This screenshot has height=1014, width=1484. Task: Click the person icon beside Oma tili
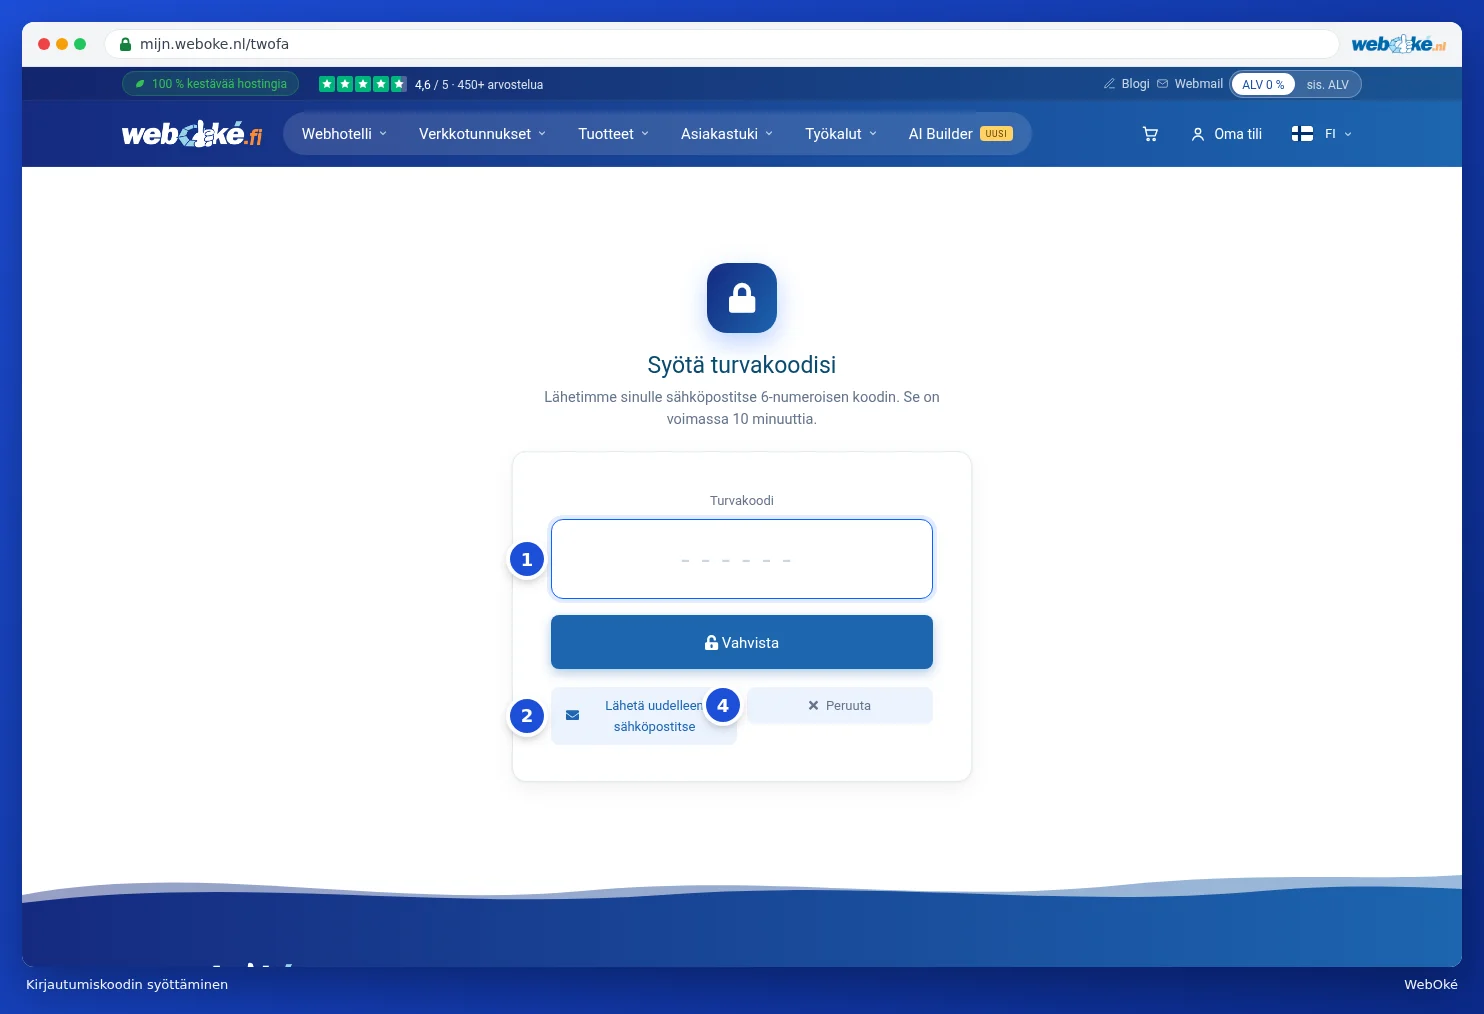pyautogui.click(x=1198, y=134)
